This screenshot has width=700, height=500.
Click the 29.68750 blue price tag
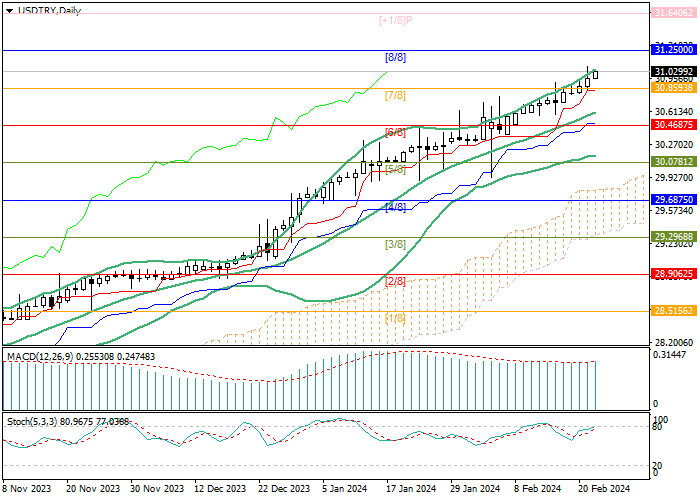coord(673,199)
